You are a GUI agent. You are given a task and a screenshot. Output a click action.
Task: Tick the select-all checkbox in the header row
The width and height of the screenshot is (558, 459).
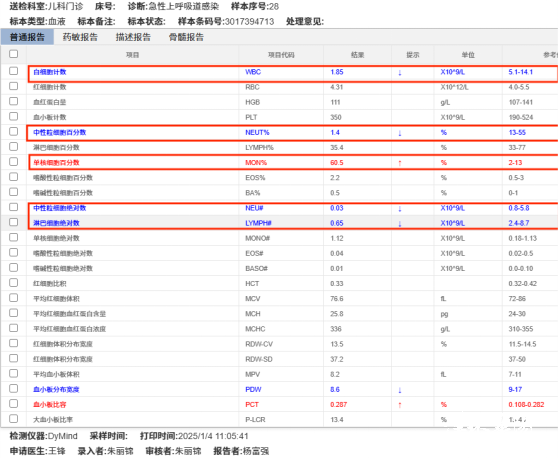(14, 54)
